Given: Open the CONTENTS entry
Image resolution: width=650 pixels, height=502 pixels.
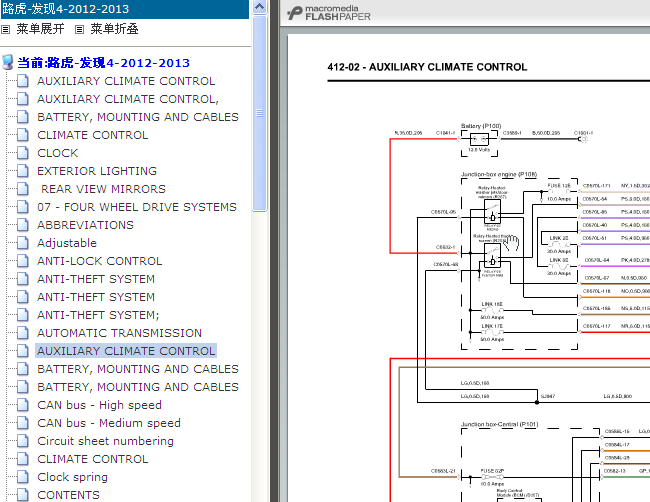Looking at the screenshot, I should tap(68, 495).
